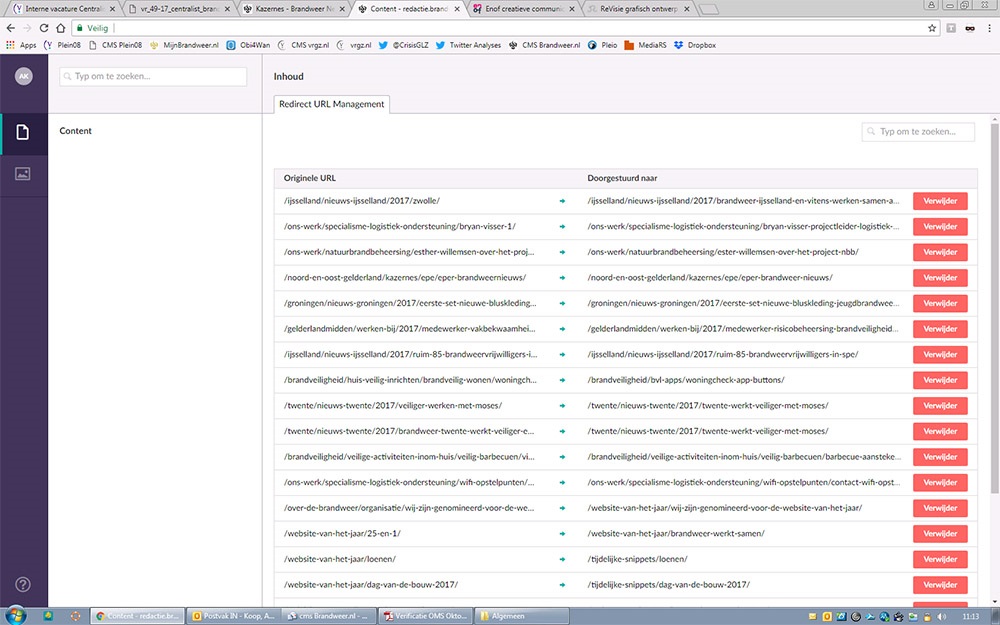The image size is (1000, 625).
Task: Open the AK user avatar menu
Action: pos(23,76)
